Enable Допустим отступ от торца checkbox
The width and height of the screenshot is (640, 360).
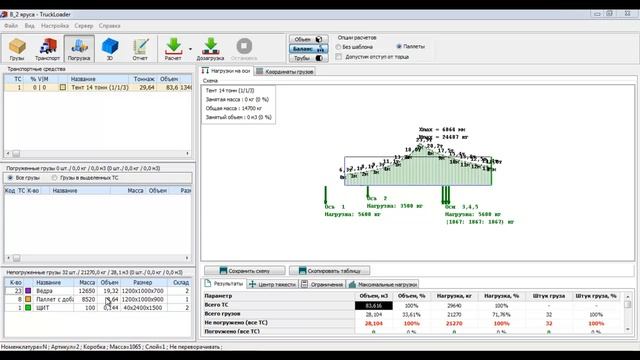(x=338, y=57)
